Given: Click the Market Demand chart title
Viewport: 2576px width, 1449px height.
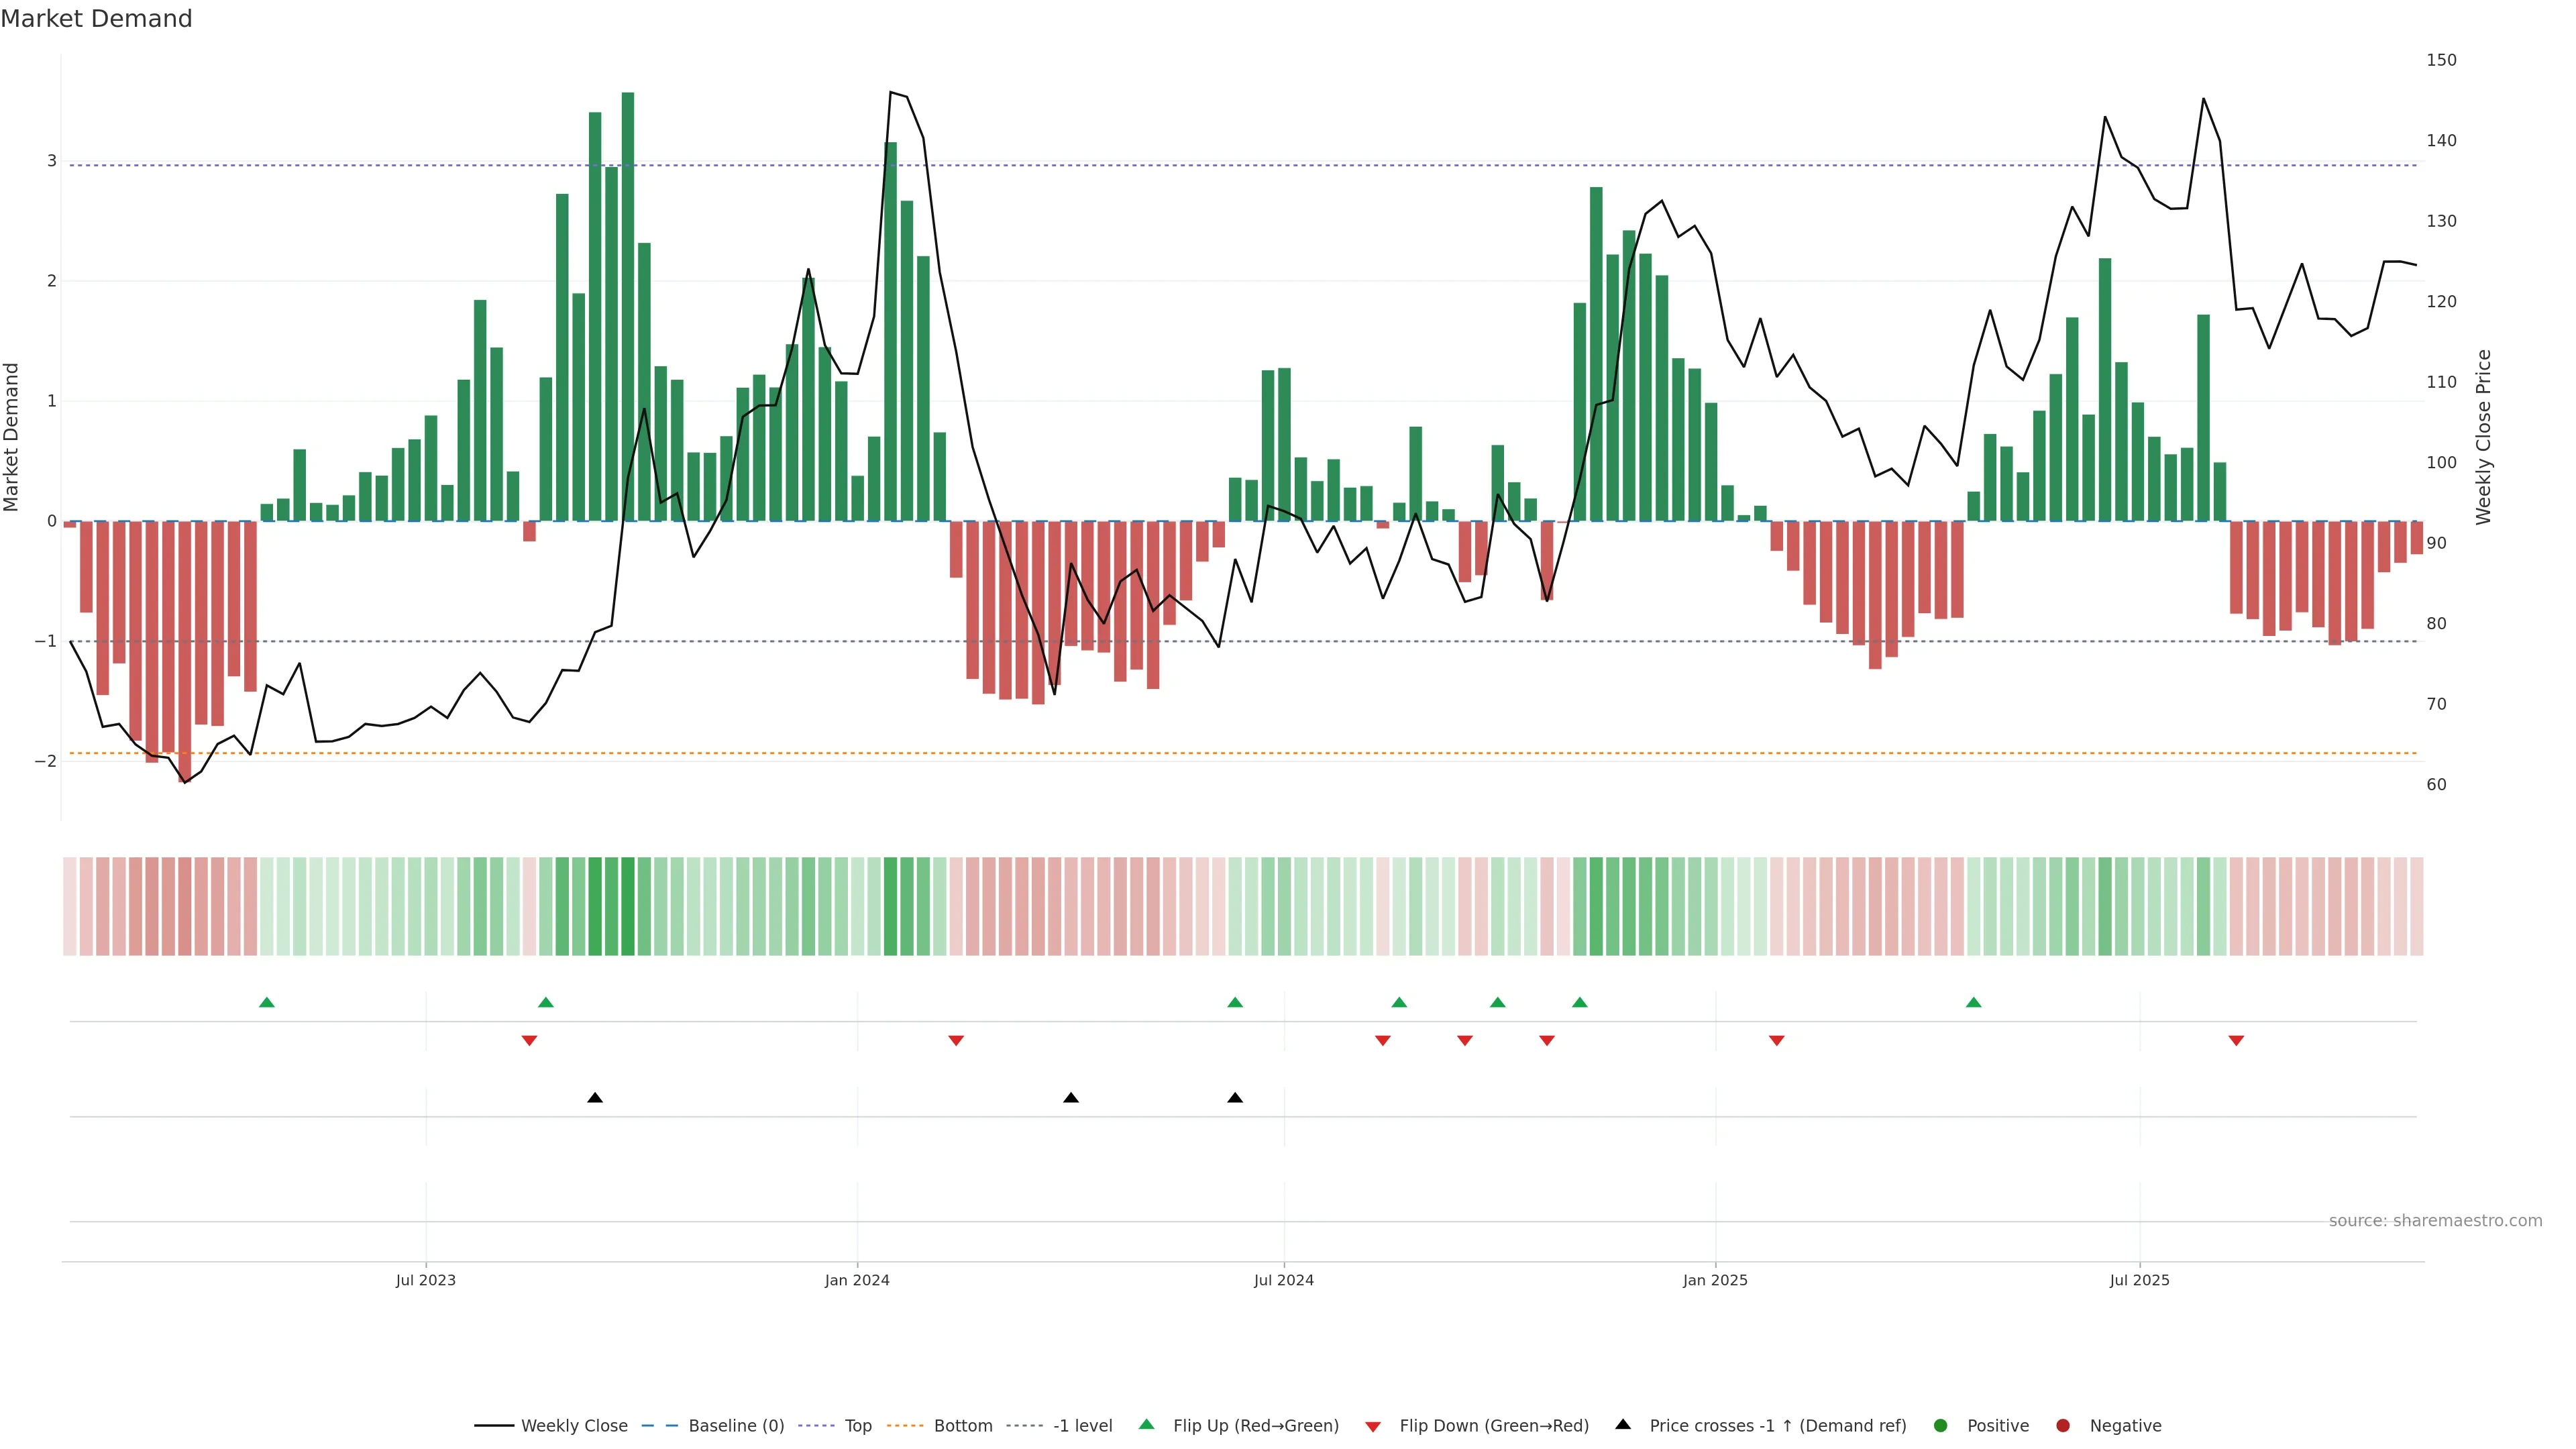Looking at the screenshot, I should coord(96,19).
